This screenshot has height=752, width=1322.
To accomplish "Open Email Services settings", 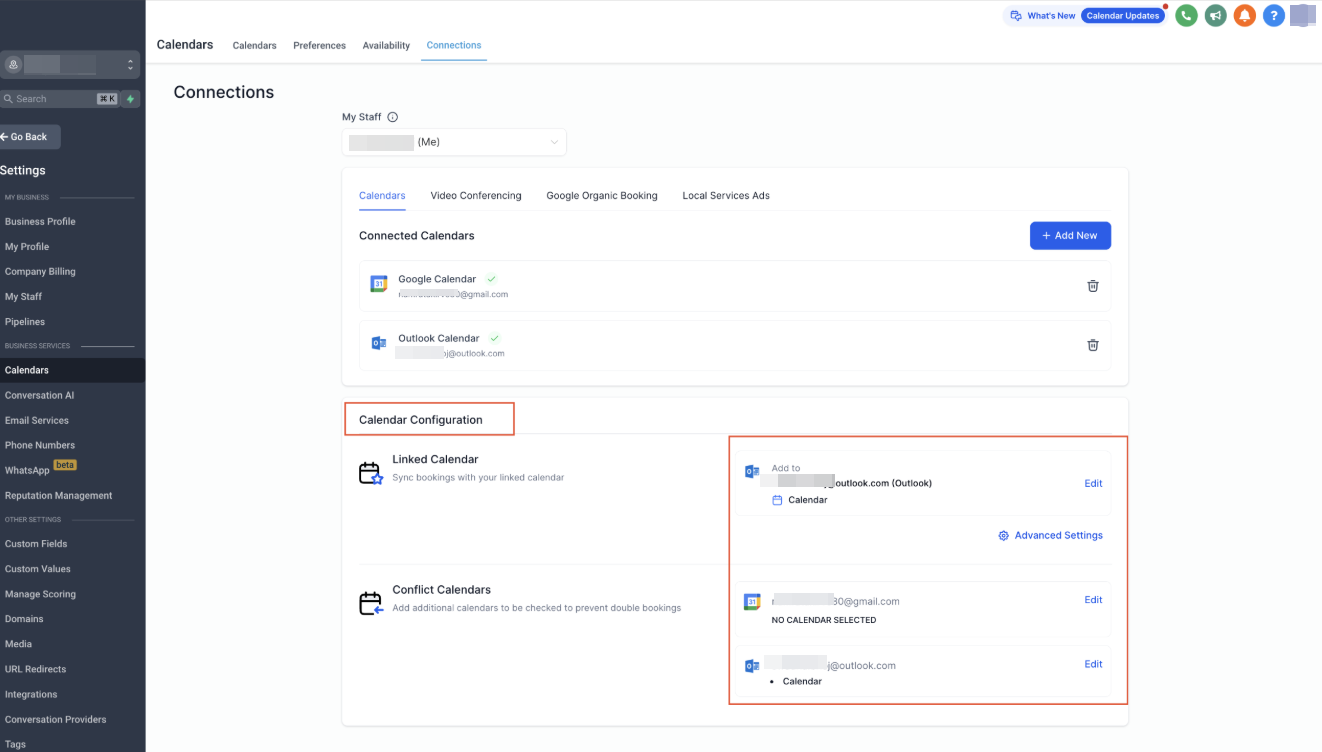I will [x=37, y=421].
